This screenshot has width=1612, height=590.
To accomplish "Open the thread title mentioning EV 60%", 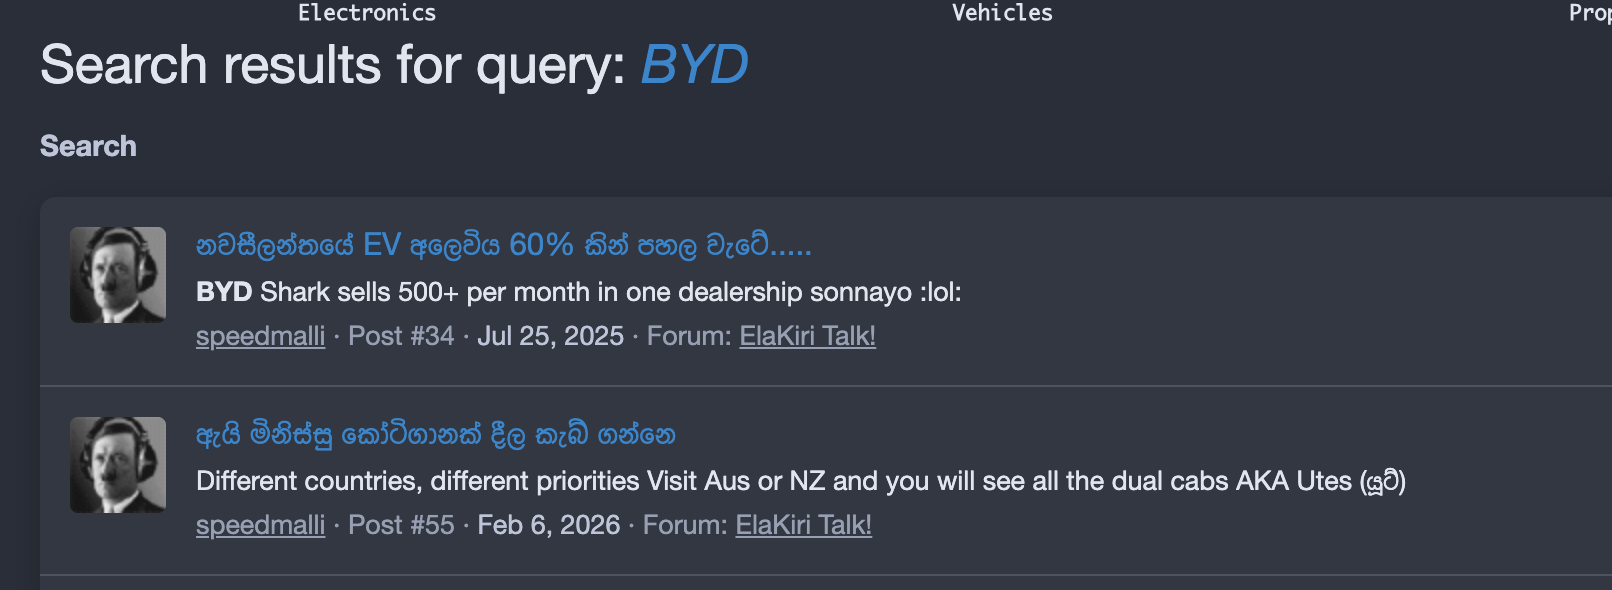I will 504,245.
